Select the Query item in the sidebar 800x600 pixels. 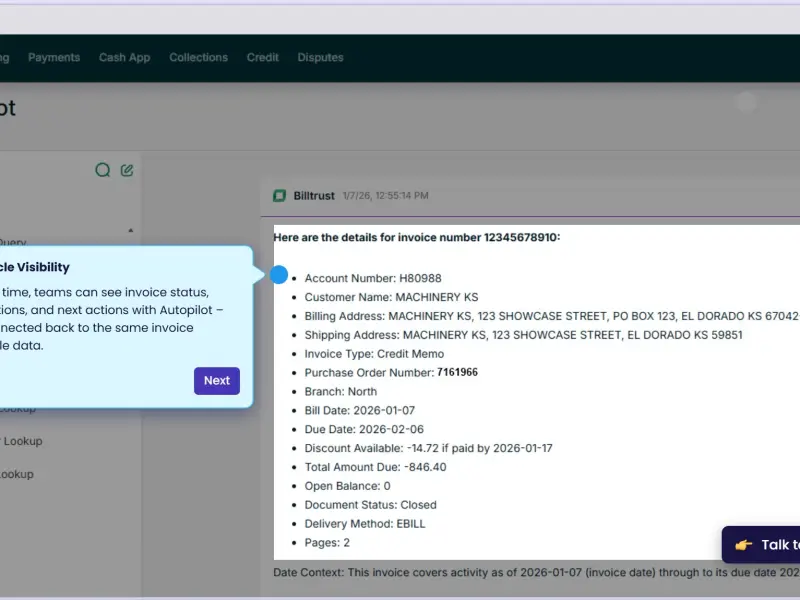click(x=13, y=242)
